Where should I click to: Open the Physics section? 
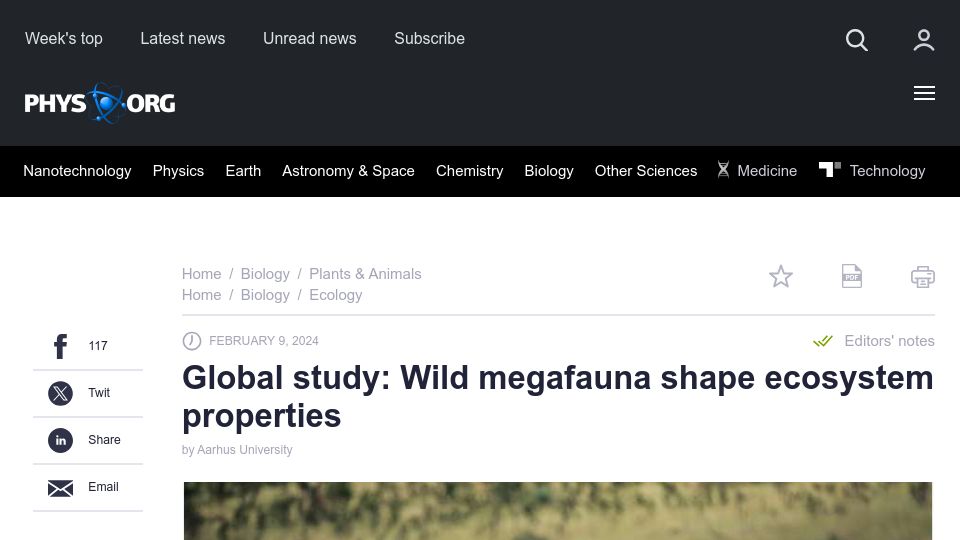[178, 171]
